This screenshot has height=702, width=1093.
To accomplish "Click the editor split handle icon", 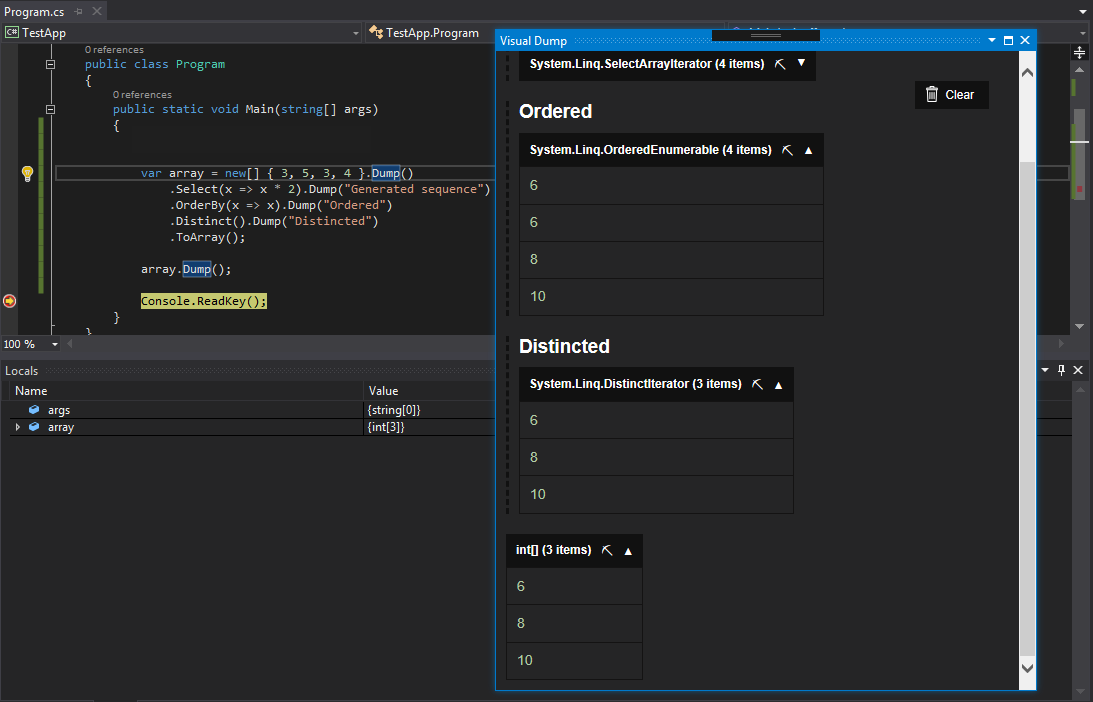I will click(1079, 53).
